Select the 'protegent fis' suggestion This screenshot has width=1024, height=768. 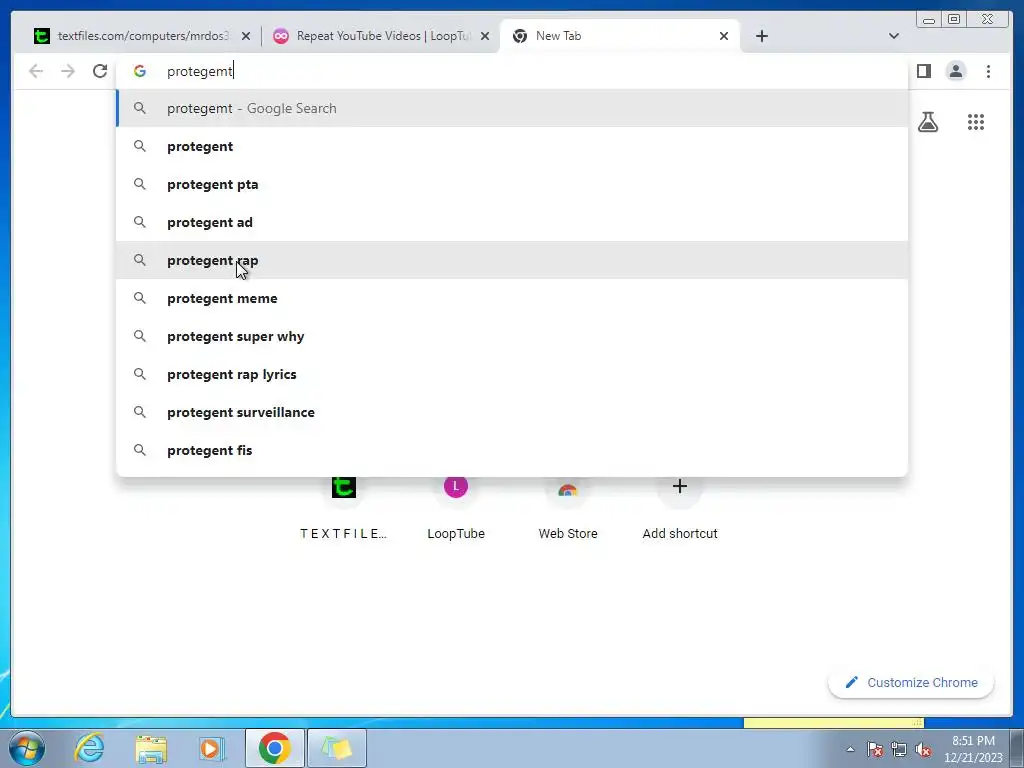(x=512, y=450)
